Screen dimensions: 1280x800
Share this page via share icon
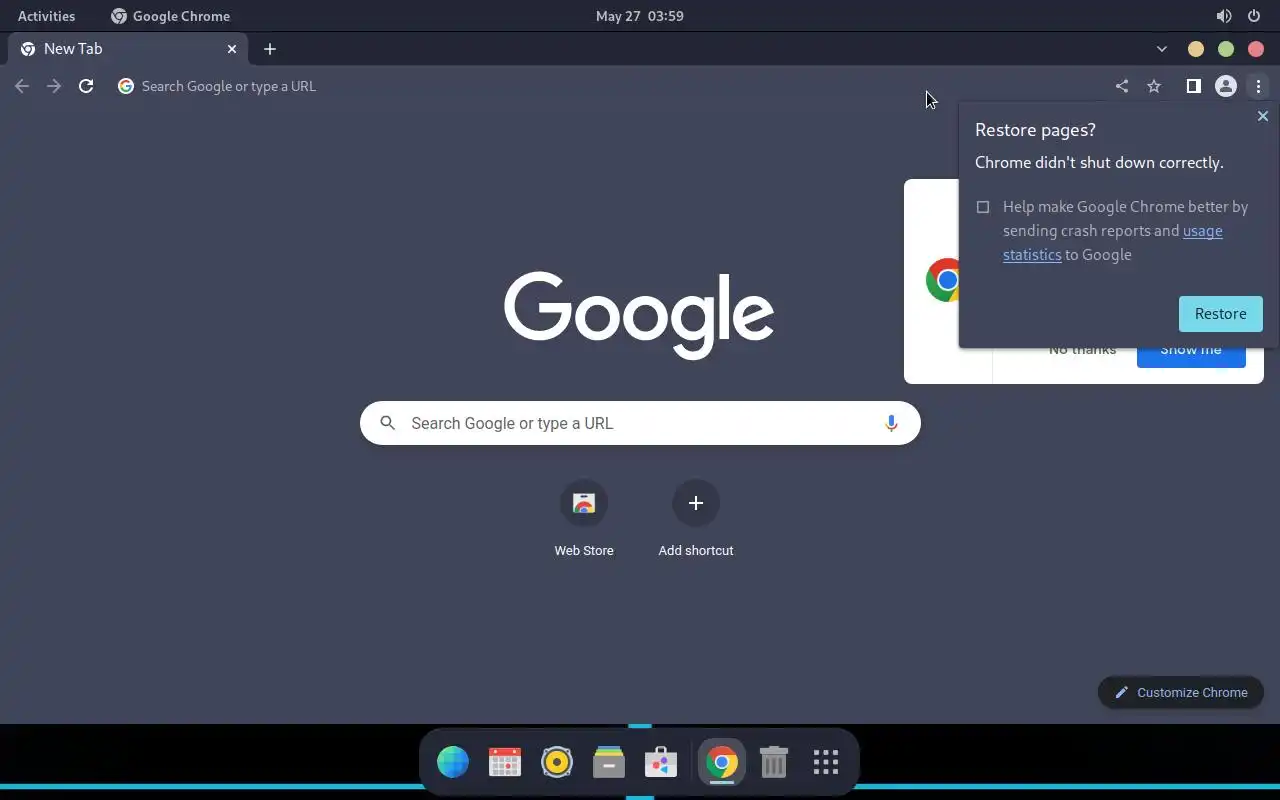pyautogui.click(x=1122, y=86)
